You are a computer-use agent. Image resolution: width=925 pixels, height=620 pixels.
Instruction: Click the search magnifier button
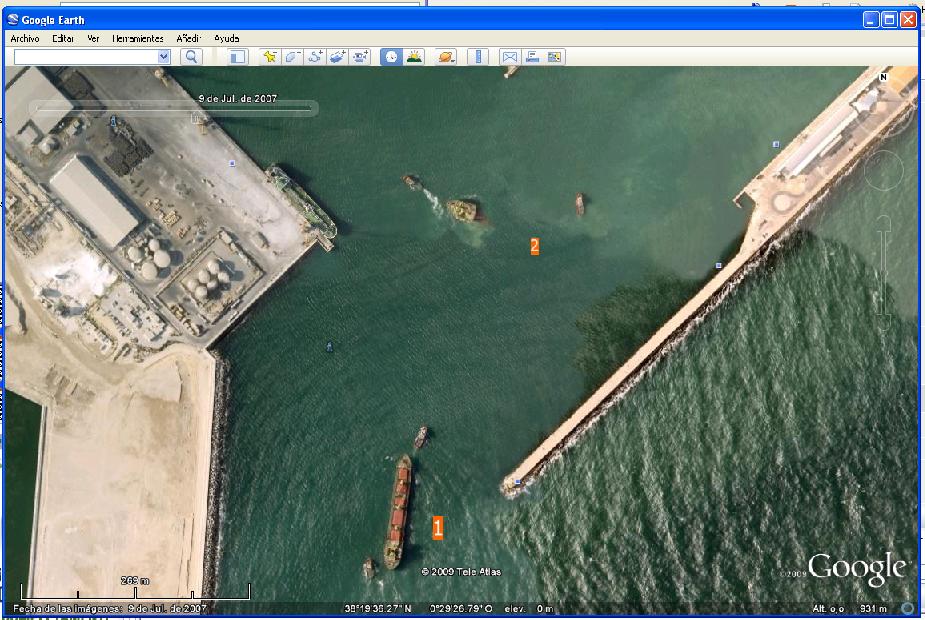tap(191, 57)
